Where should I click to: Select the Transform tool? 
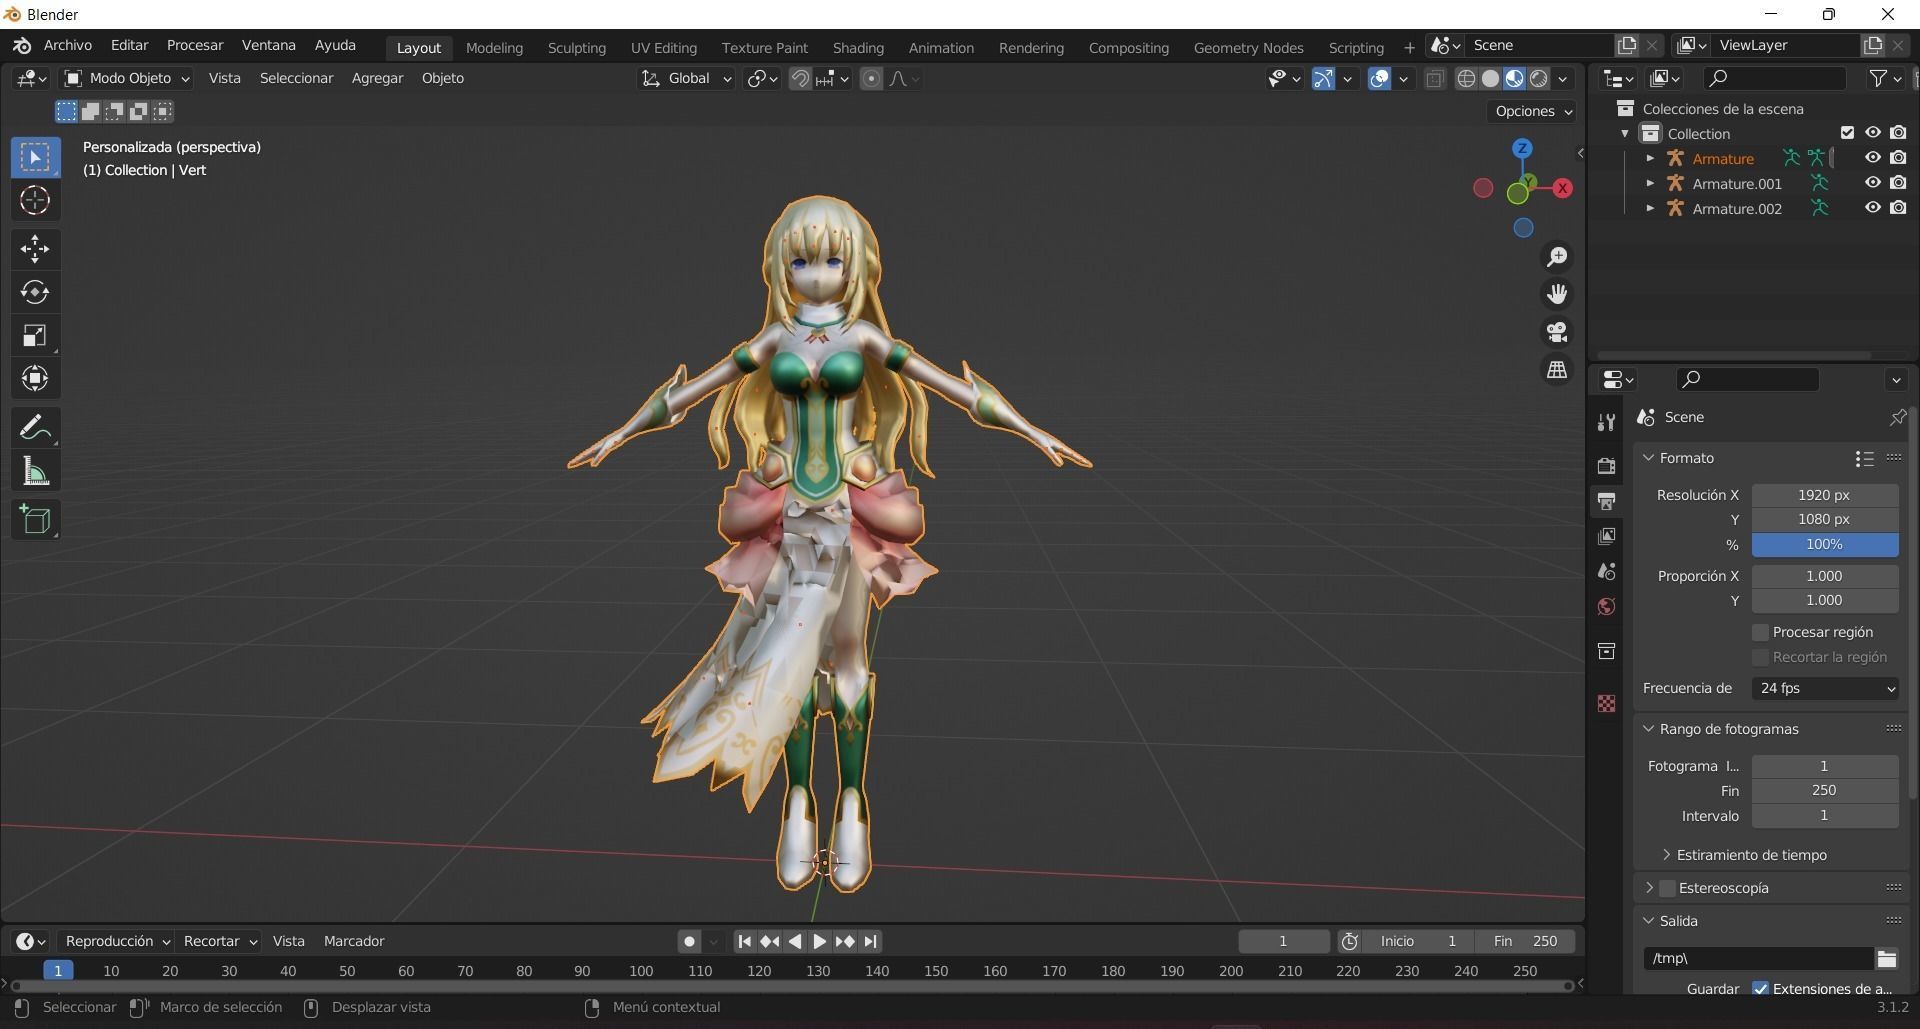tap(35, 378)
